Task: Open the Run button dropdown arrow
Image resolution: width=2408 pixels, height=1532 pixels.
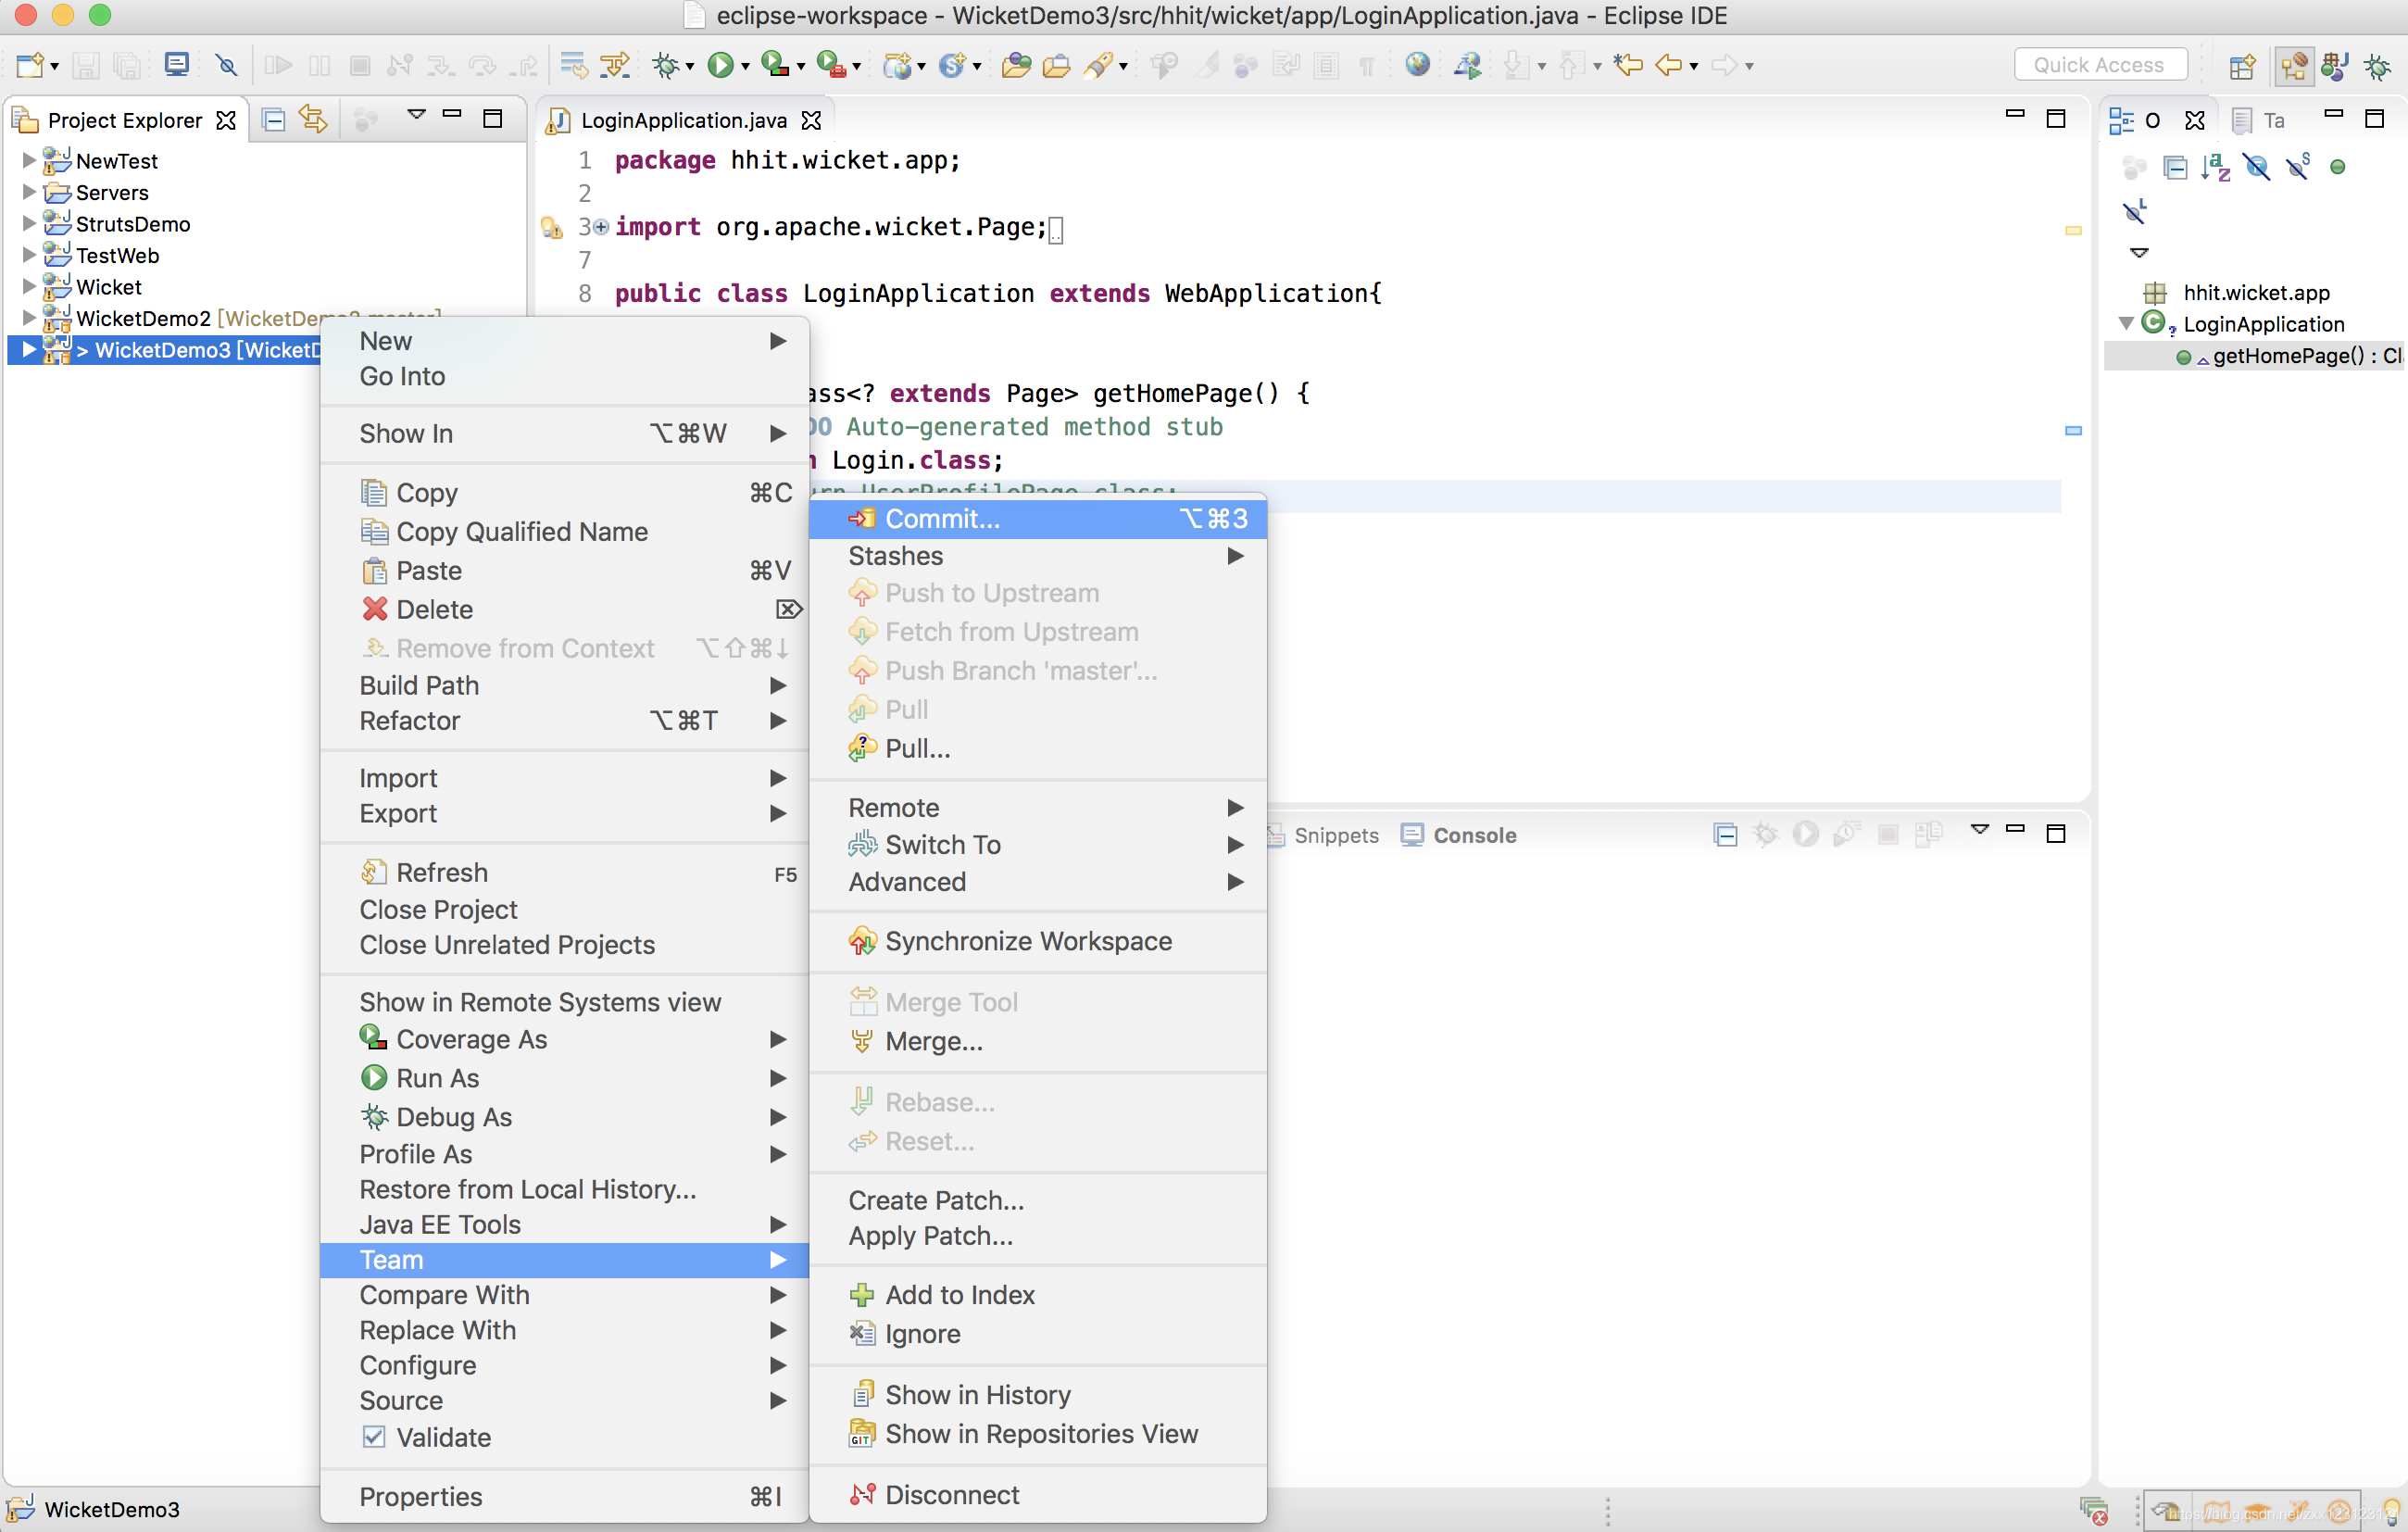Action: click(x=745, y=67)
